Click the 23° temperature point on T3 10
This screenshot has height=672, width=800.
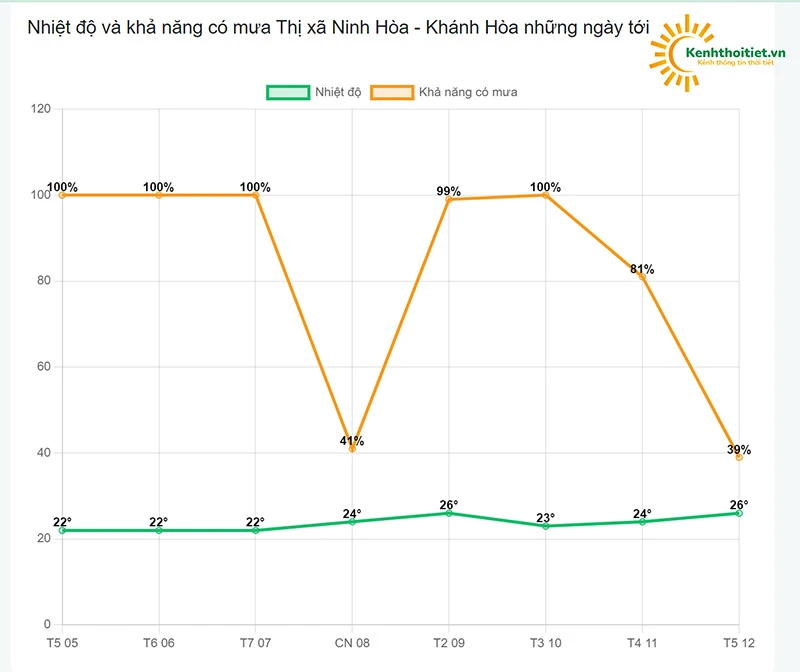(x=545, y=526)
